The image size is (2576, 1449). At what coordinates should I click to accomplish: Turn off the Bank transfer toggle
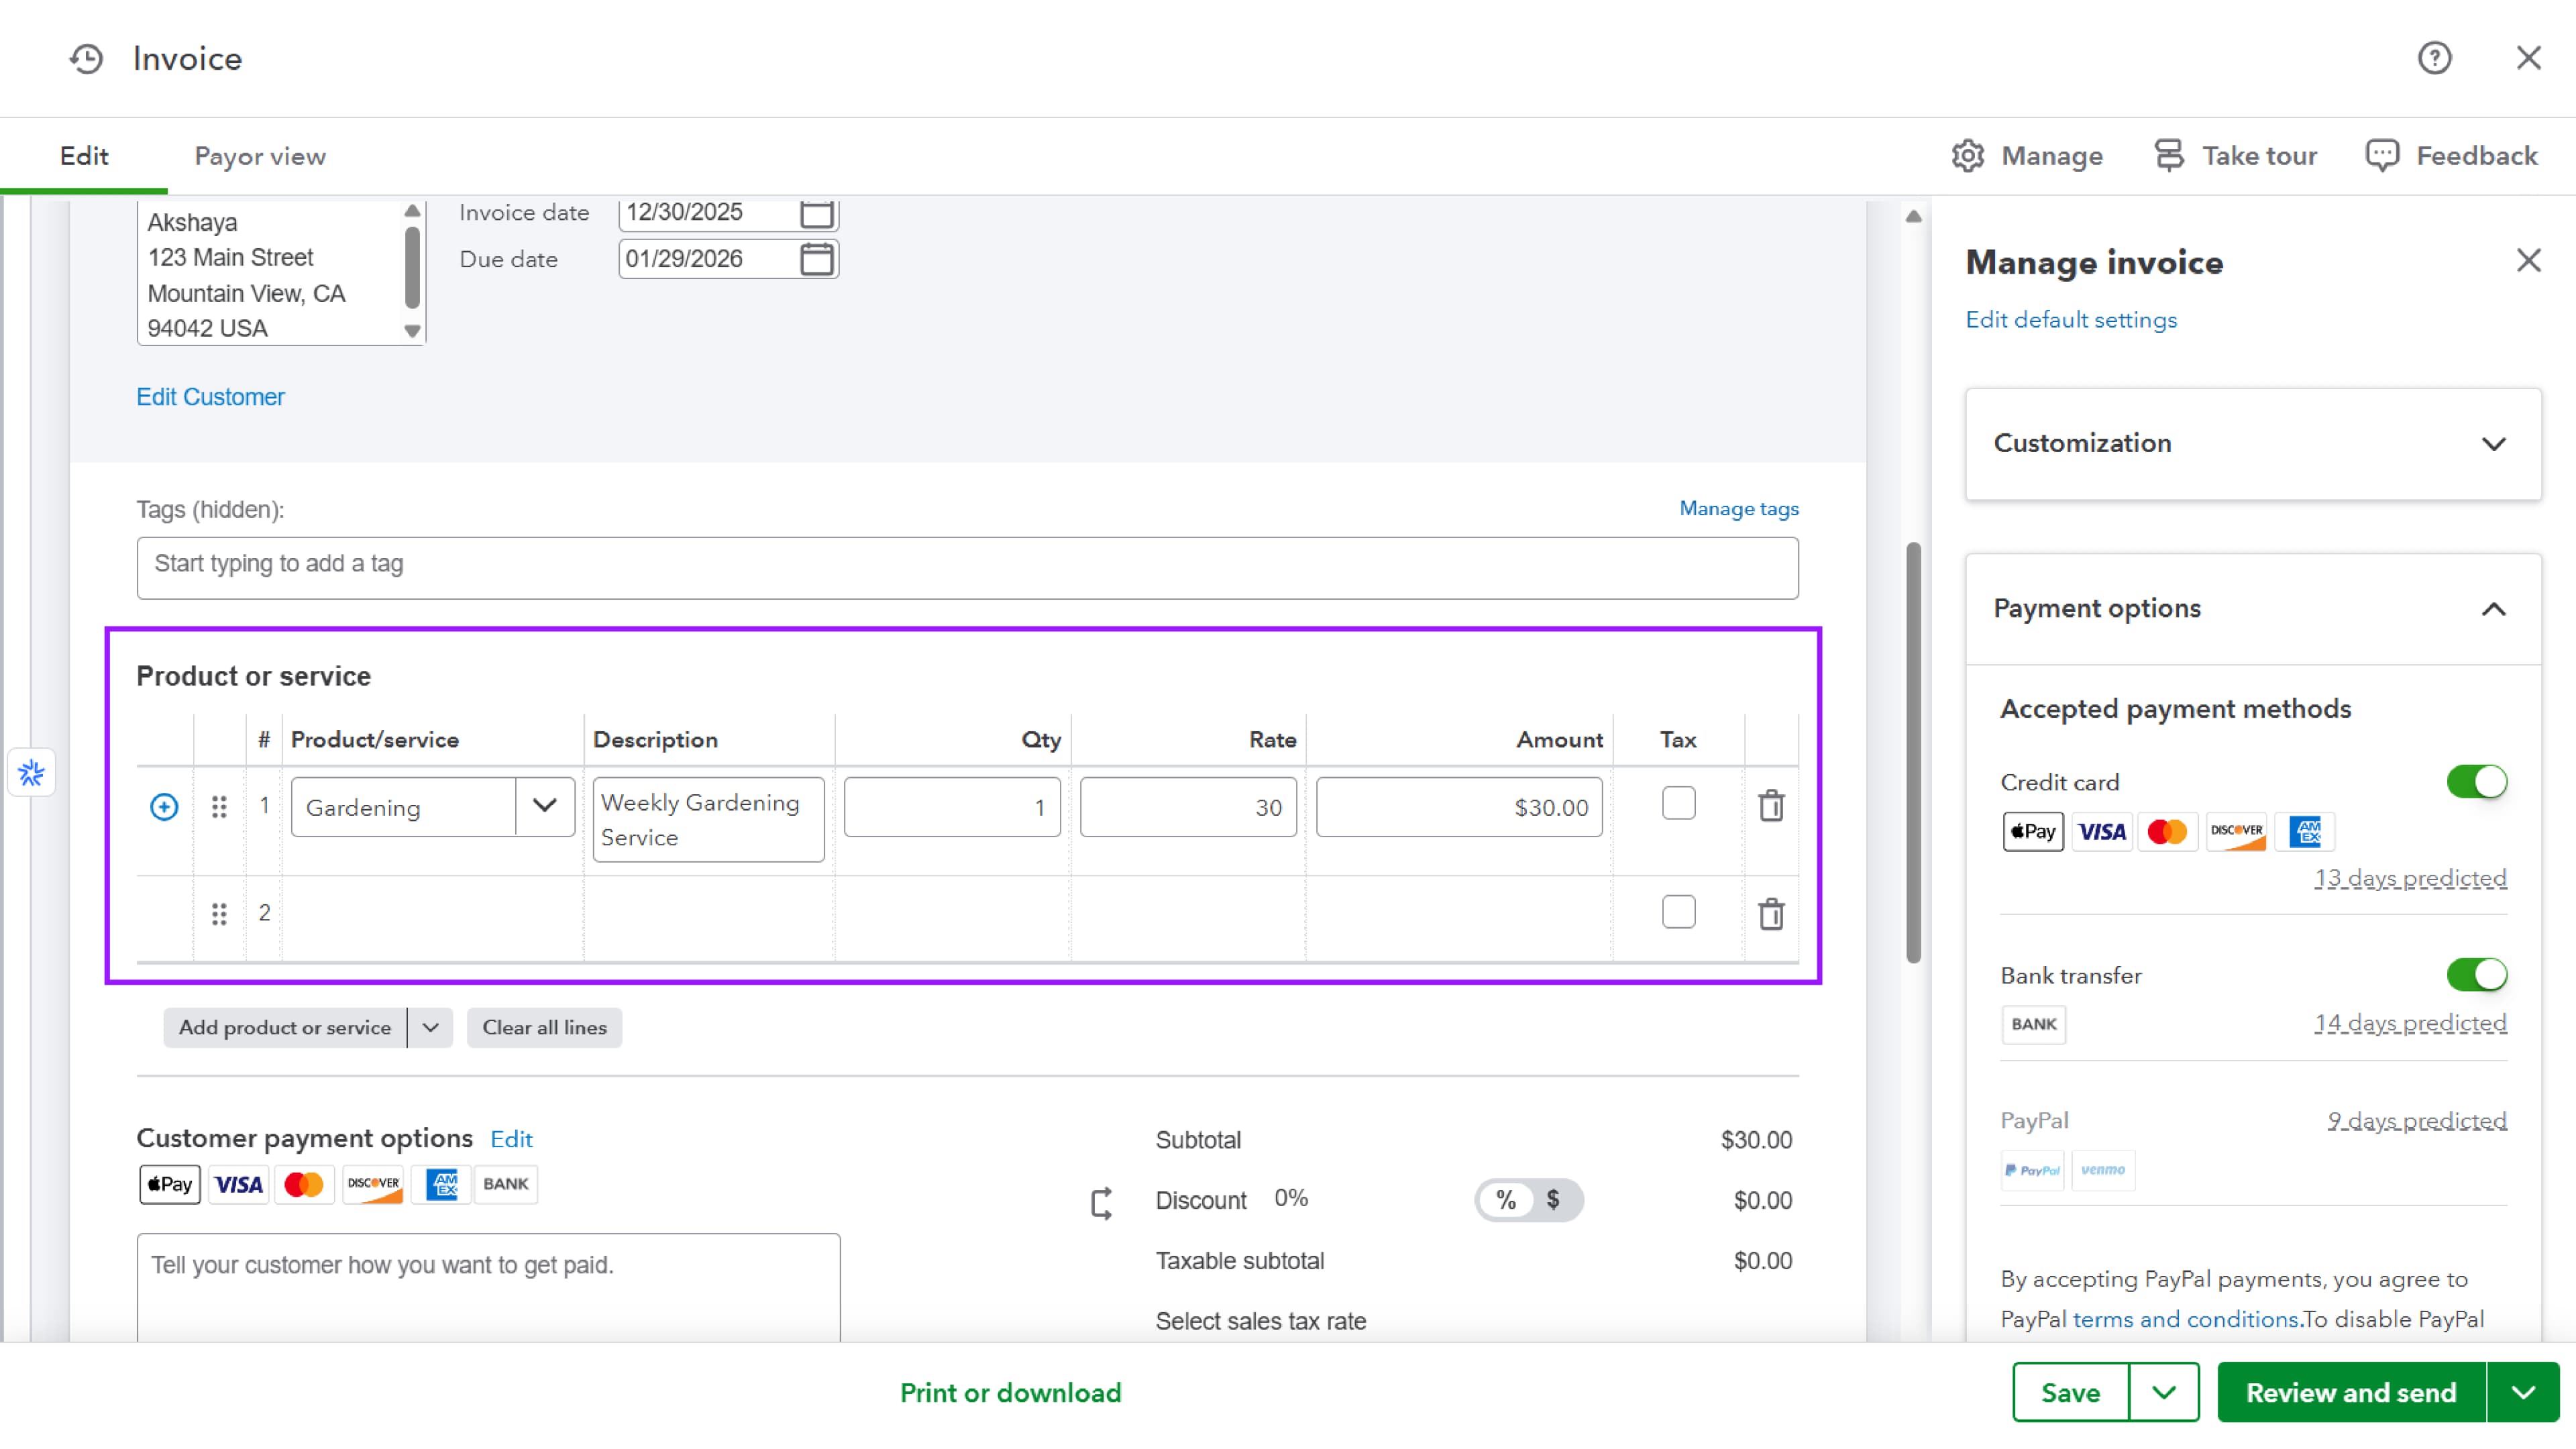pos(2476,975)
